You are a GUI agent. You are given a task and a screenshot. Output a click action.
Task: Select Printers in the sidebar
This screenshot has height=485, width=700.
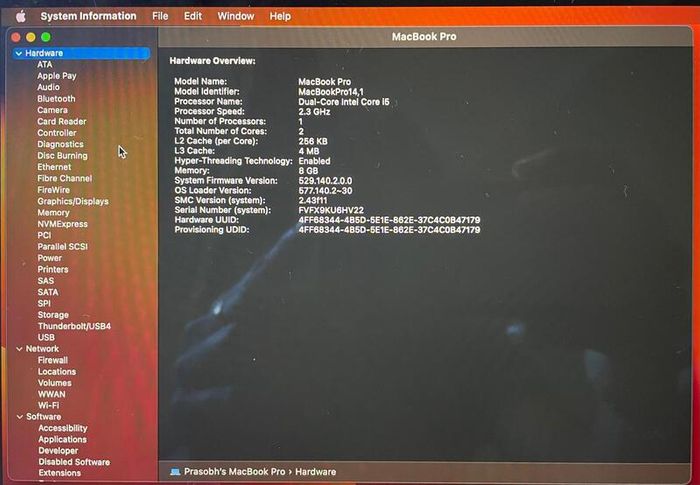point(53,269)
